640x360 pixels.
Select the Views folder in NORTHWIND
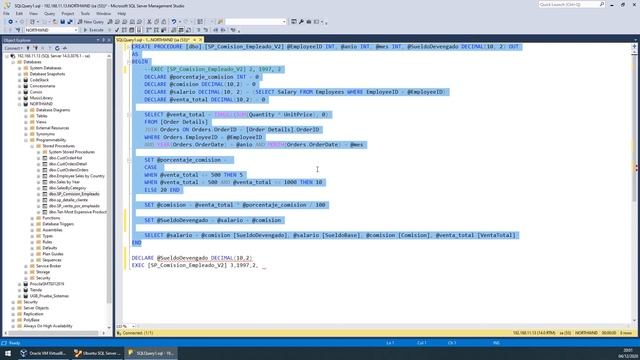click(41, 122)
